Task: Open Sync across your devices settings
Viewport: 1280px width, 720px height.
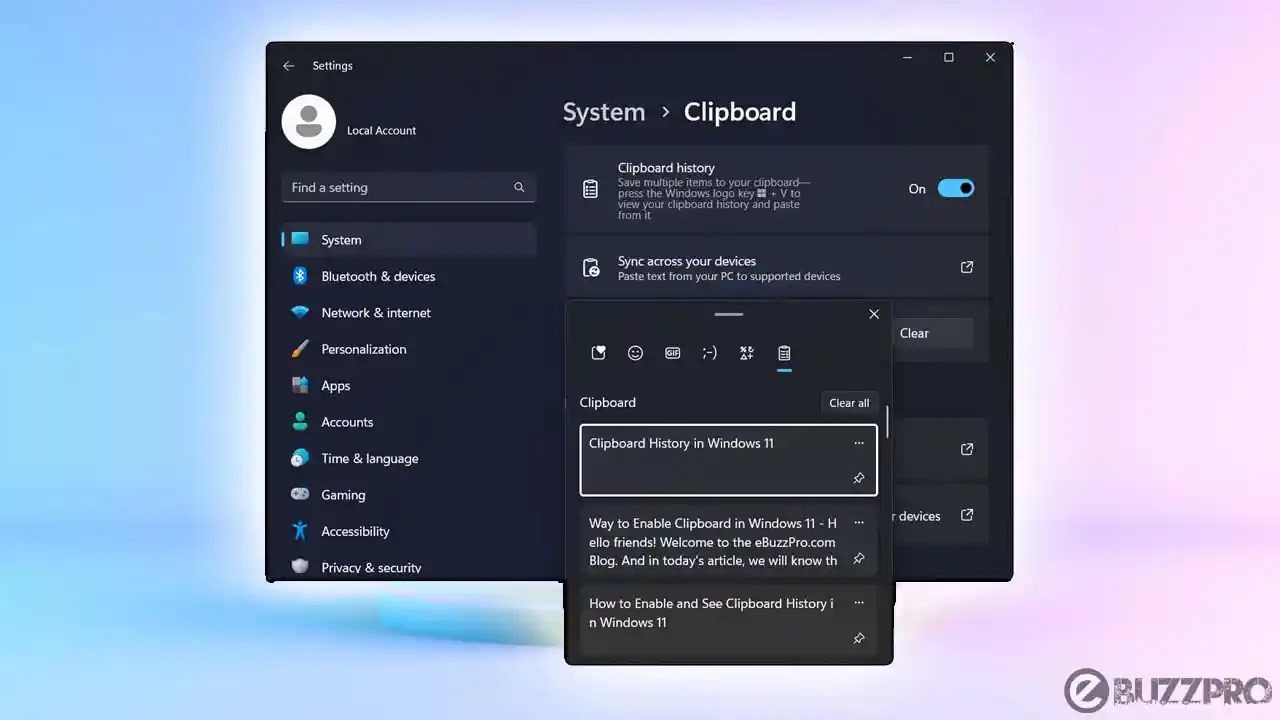Action: pos(778,267)
